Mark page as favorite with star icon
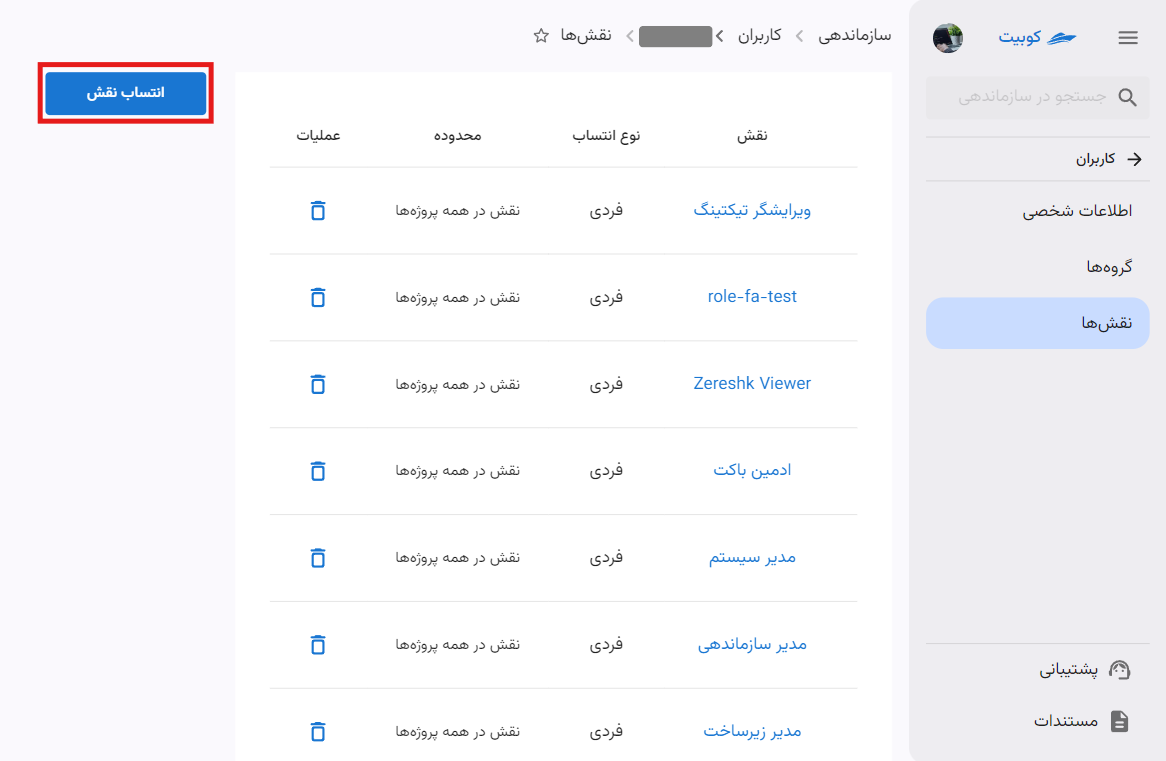This screenshot has width=1166, height=761. point(541,35)
